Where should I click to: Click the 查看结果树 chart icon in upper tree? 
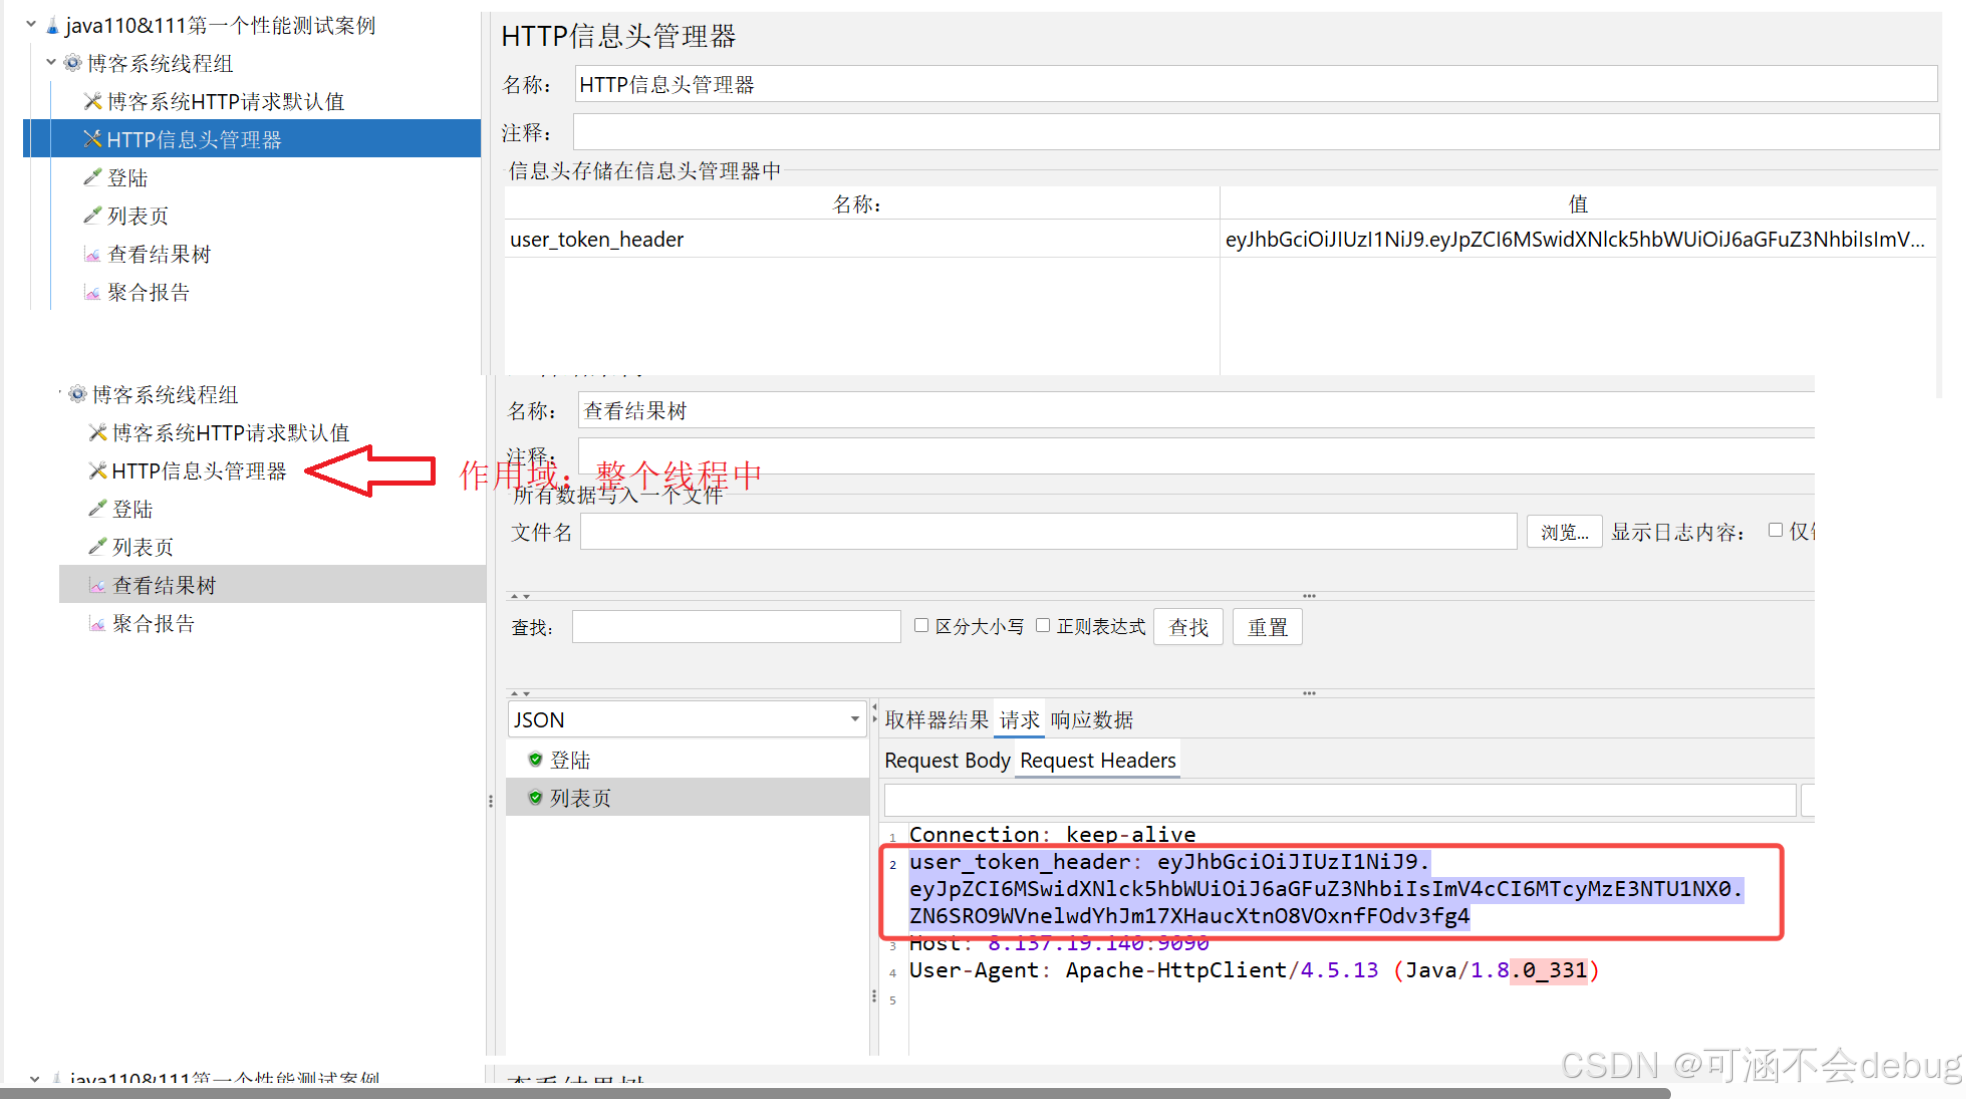[92, 254]
